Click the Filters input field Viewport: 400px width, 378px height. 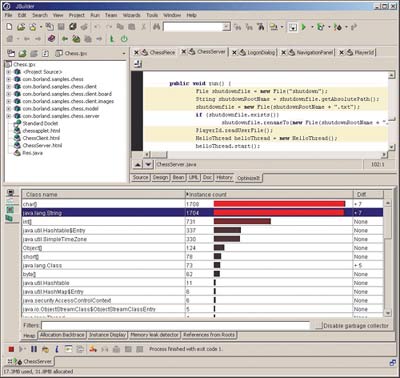click(x=176, y=325)
